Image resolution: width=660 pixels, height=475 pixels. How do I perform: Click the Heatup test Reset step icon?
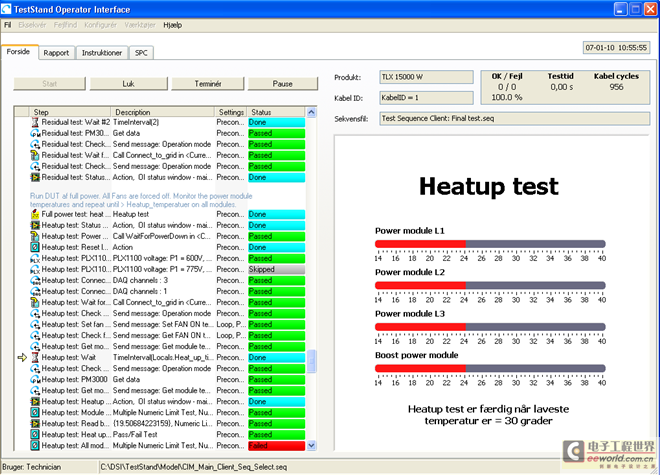coord(35,247)
